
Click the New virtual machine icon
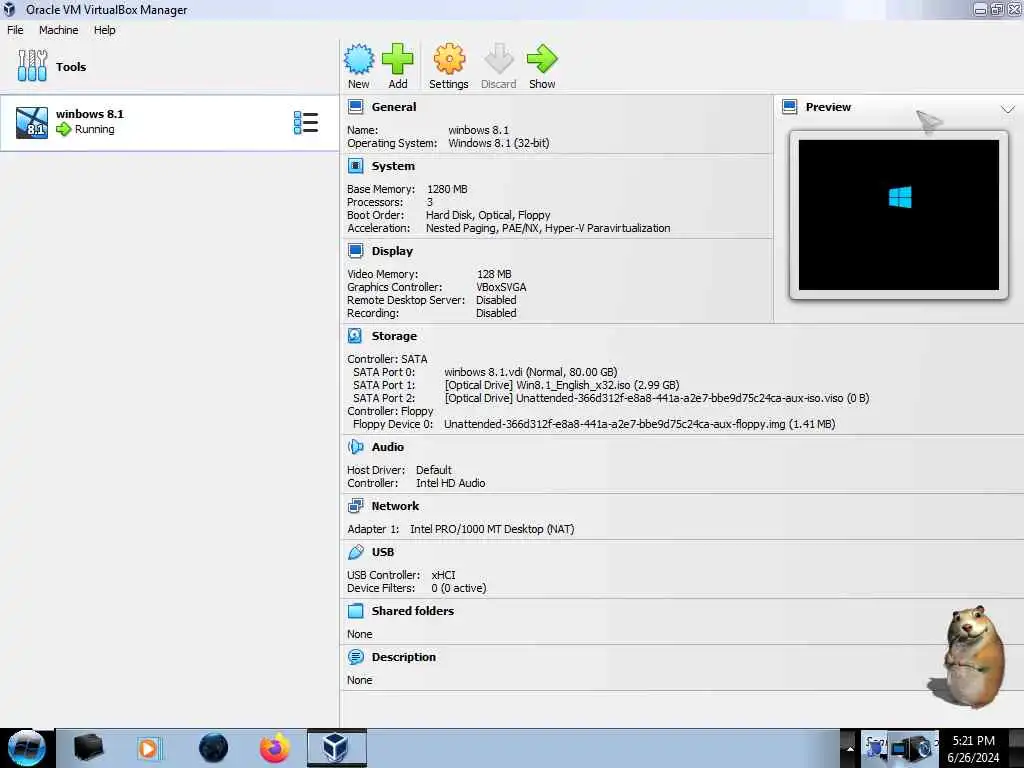pyautogui.click(x=359, y=59)
